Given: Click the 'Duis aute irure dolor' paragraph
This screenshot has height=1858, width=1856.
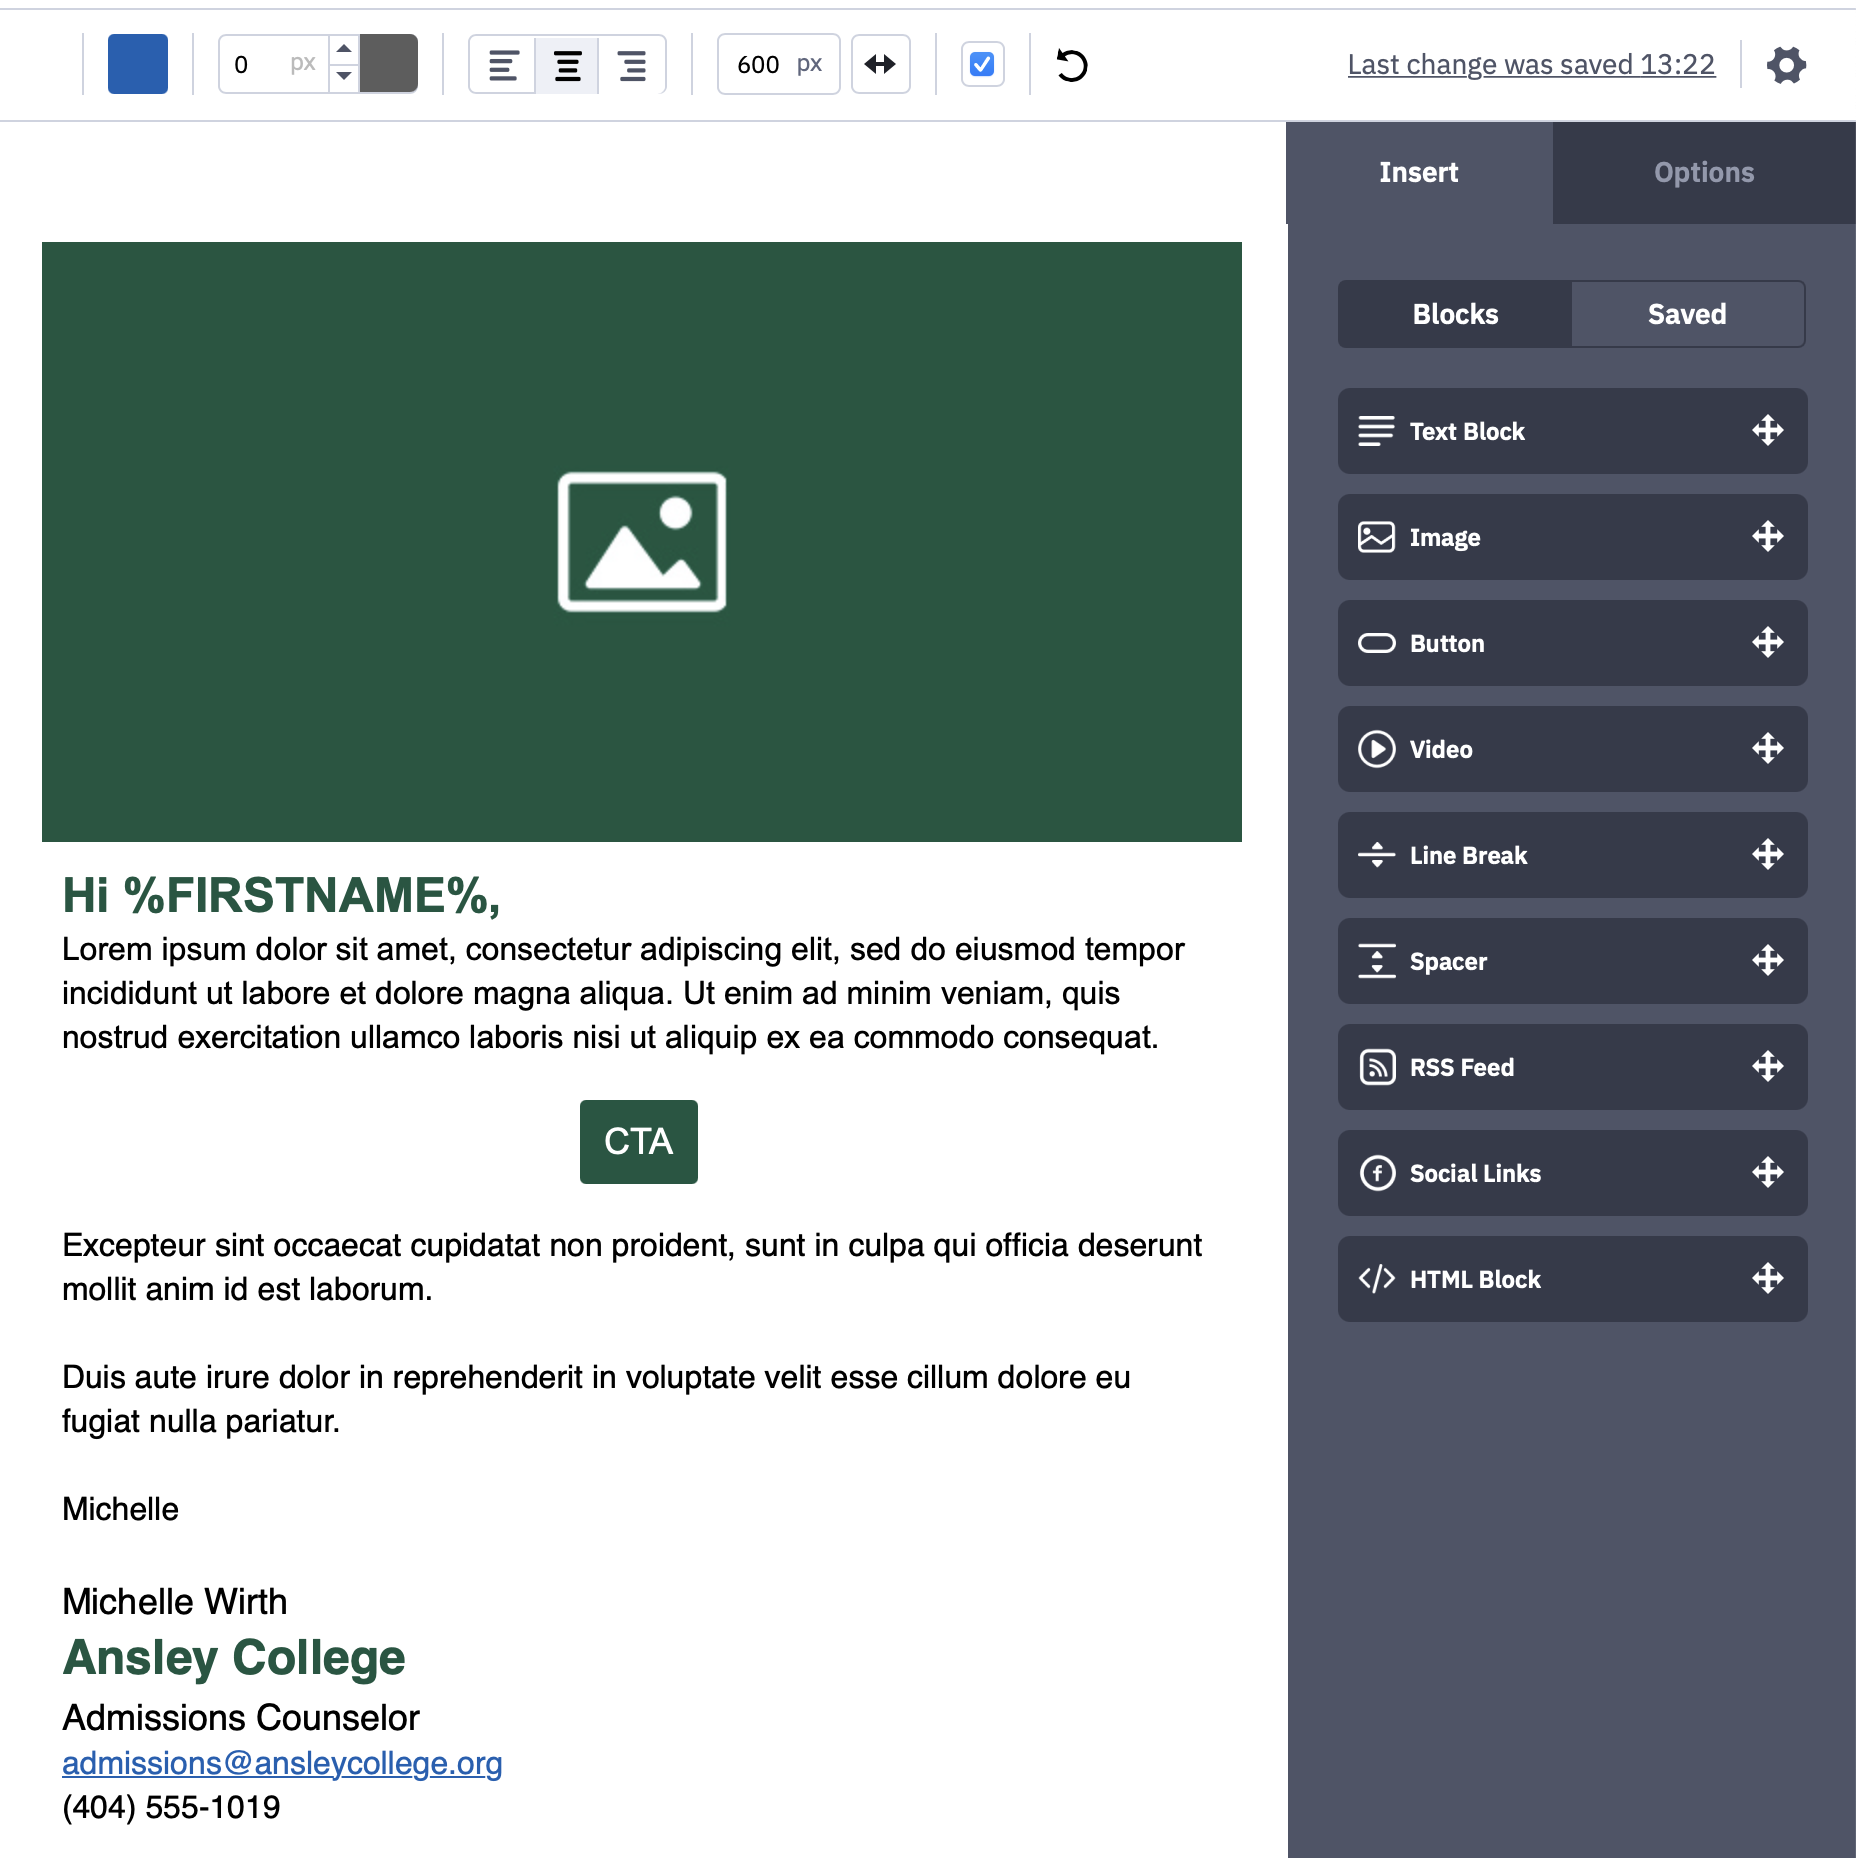Looking at the screenshot, I should pos(596,1399).
